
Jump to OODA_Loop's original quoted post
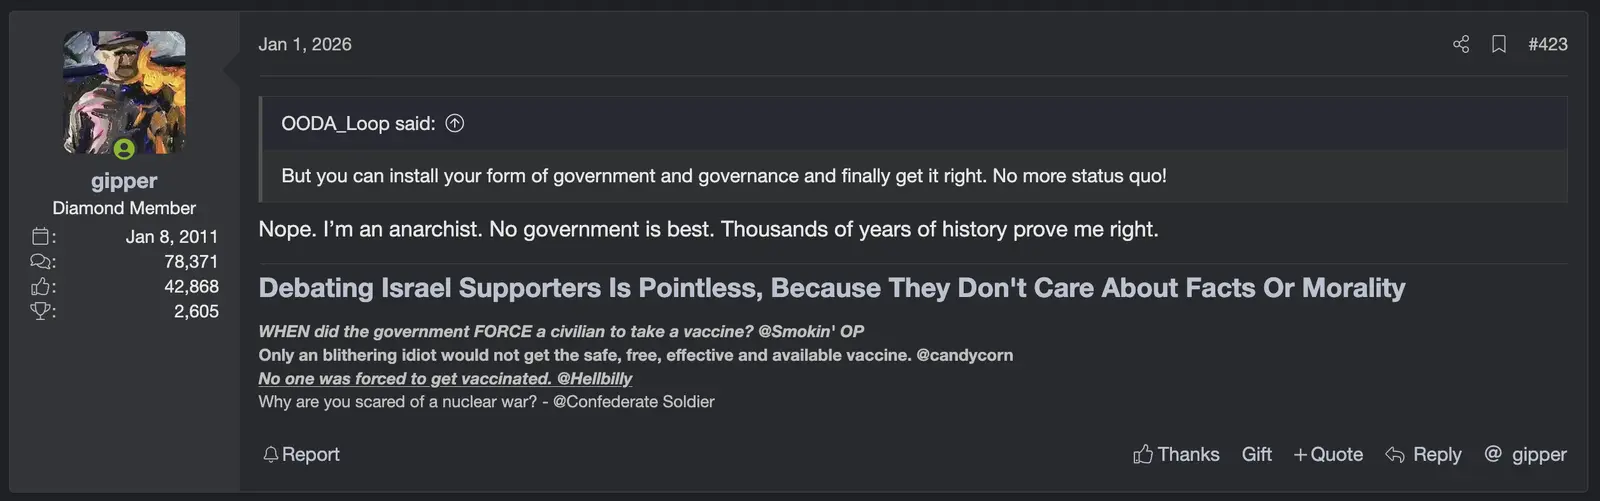455,123
